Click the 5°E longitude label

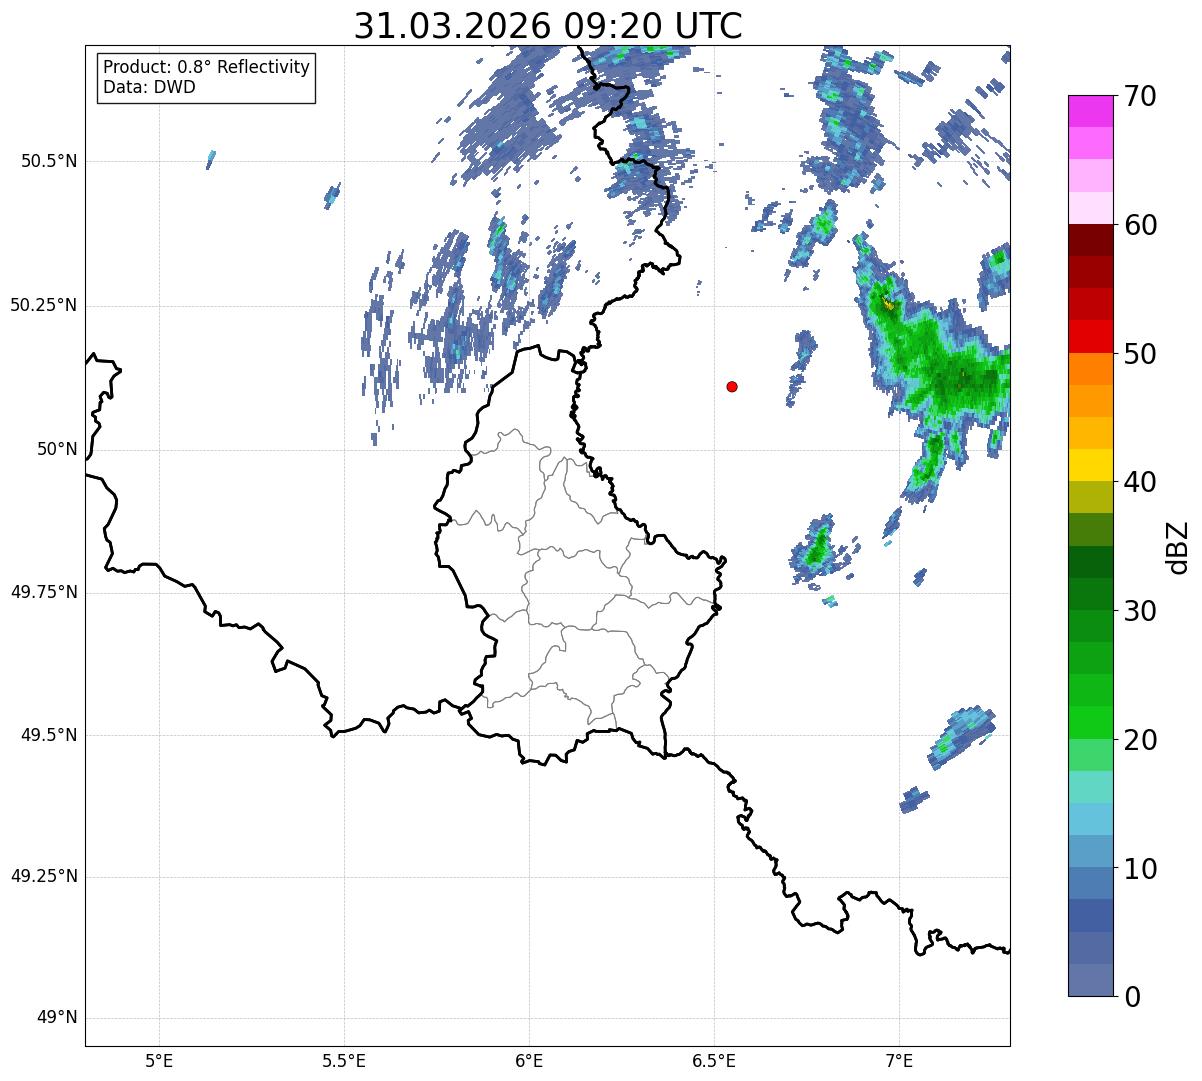(x=159, y=1060)
